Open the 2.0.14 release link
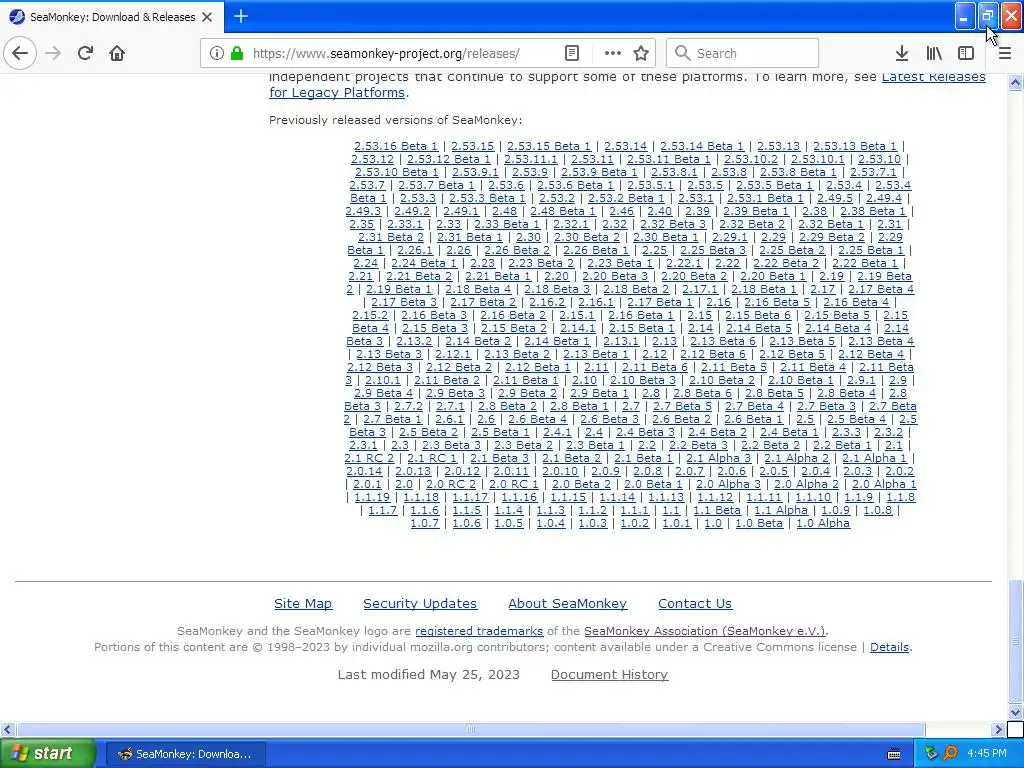Screen dimensions: 1024x768 click(364, 472)
